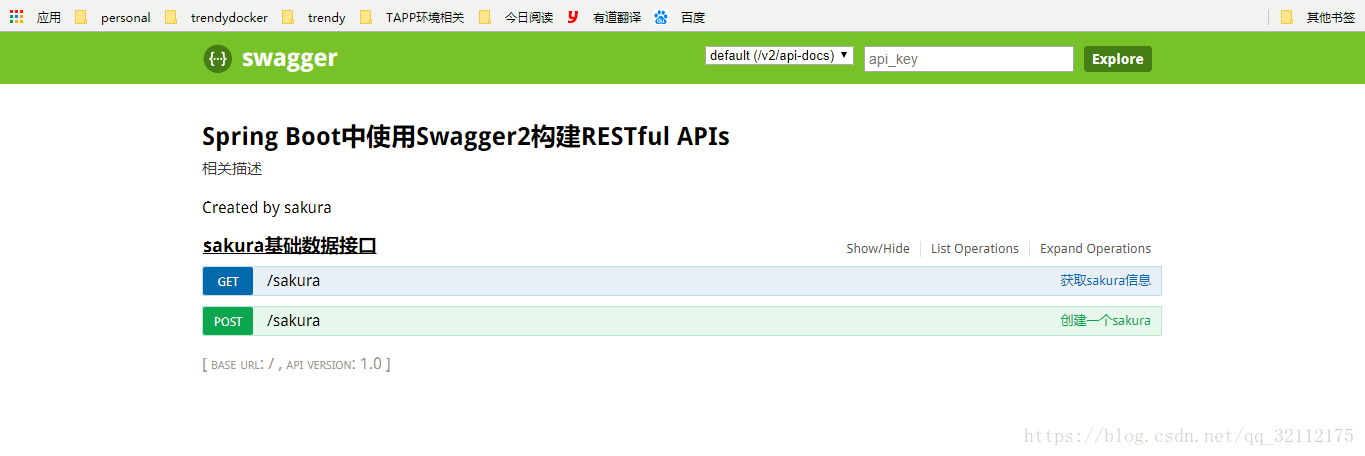Viewport: 1365px width, 456px height.
Task: Open the TAPP环境相关 bookmark folder
Action: point(412,17)
